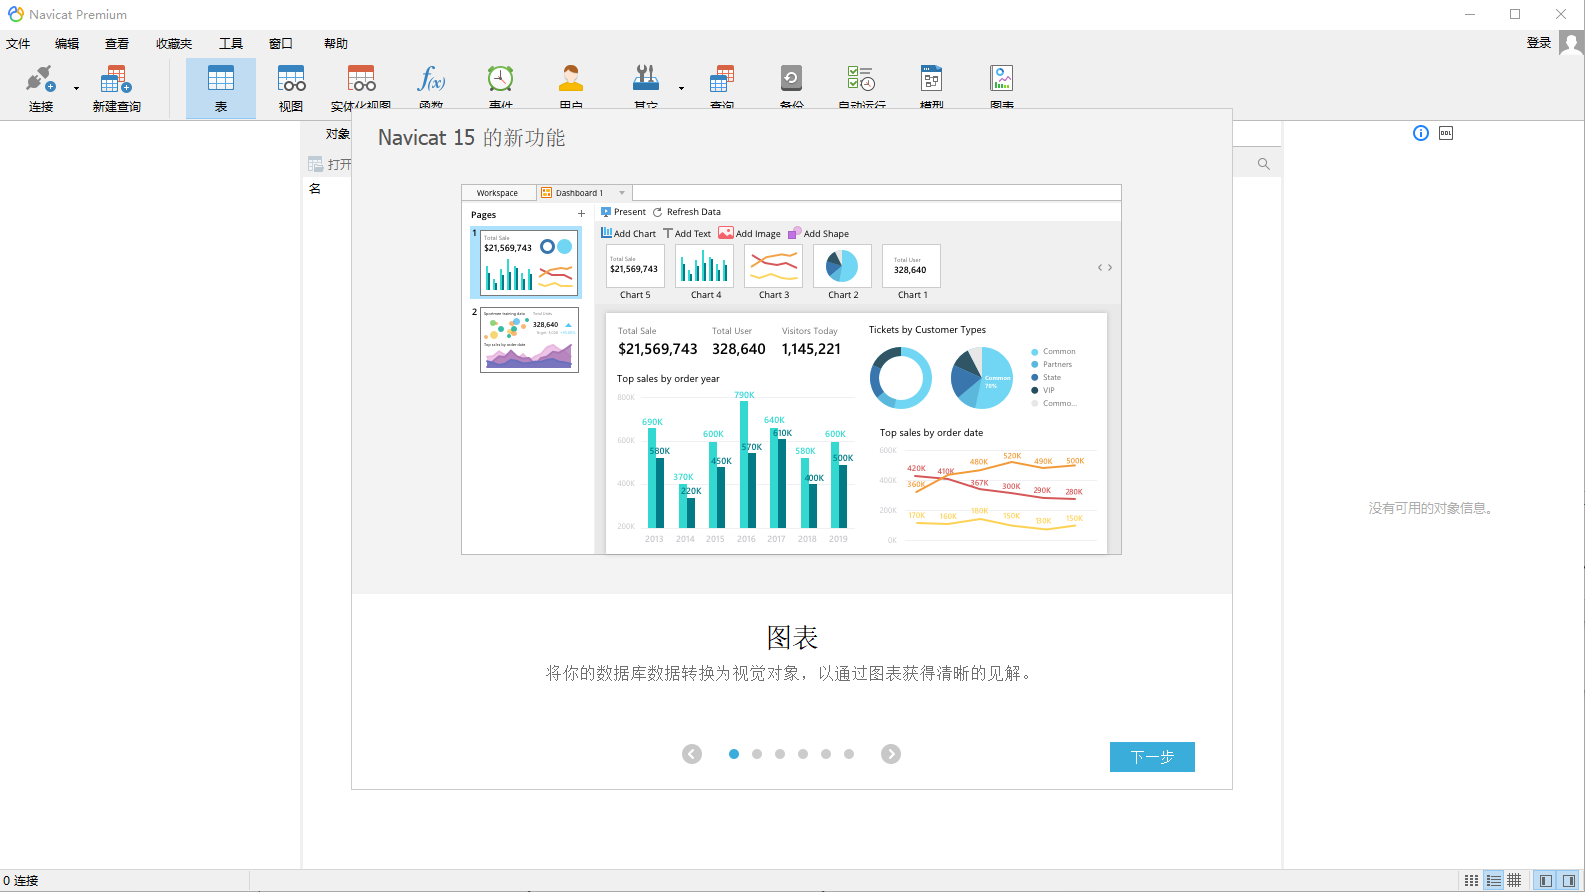Open the 窗口 menu
The image size is (1585, 892).
click(281, 44)
